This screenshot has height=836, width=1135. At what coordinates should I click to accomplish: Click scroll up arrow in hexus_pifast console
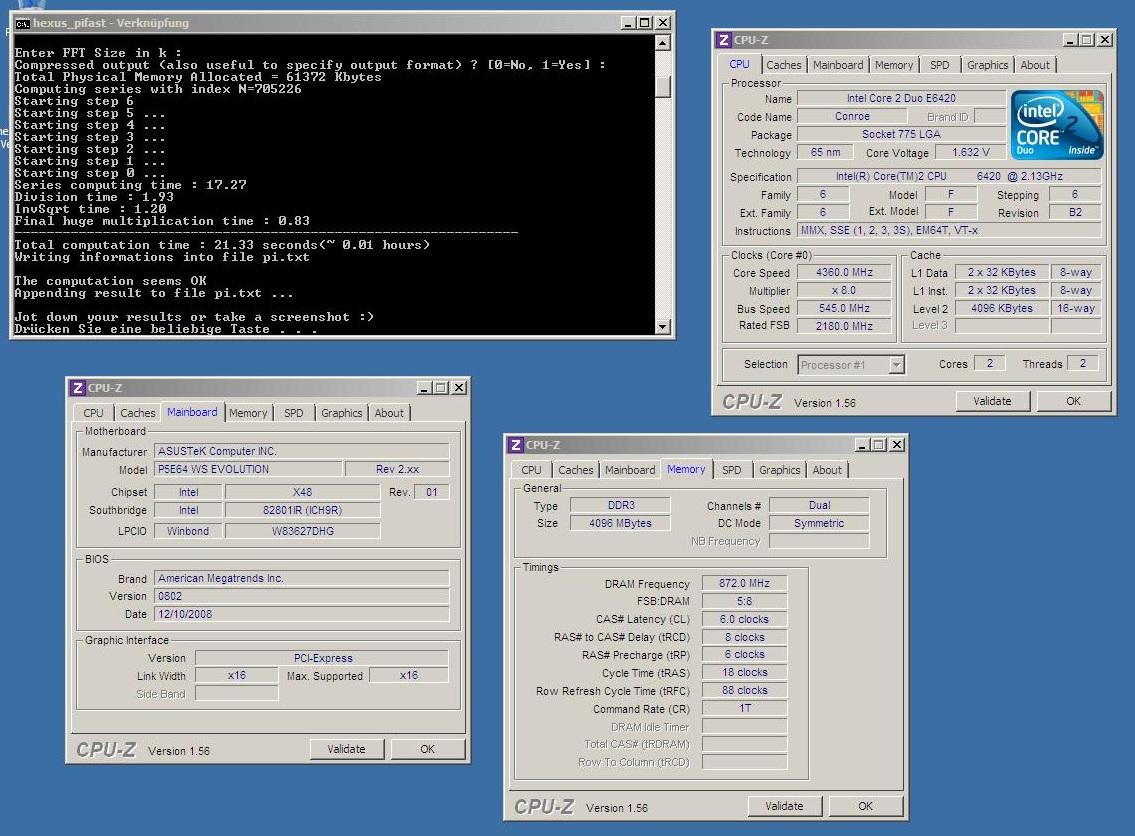(662, 43)
